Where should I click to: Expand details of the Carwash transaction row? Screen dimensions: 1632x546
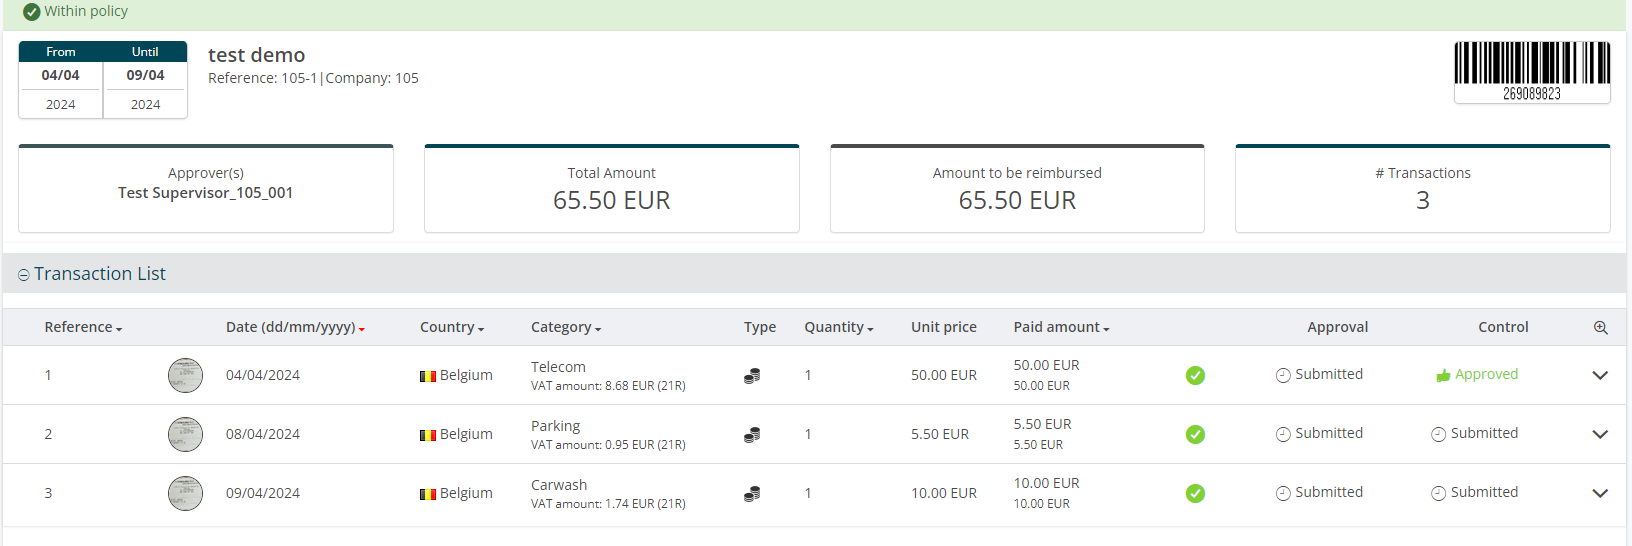[1600, 493]
